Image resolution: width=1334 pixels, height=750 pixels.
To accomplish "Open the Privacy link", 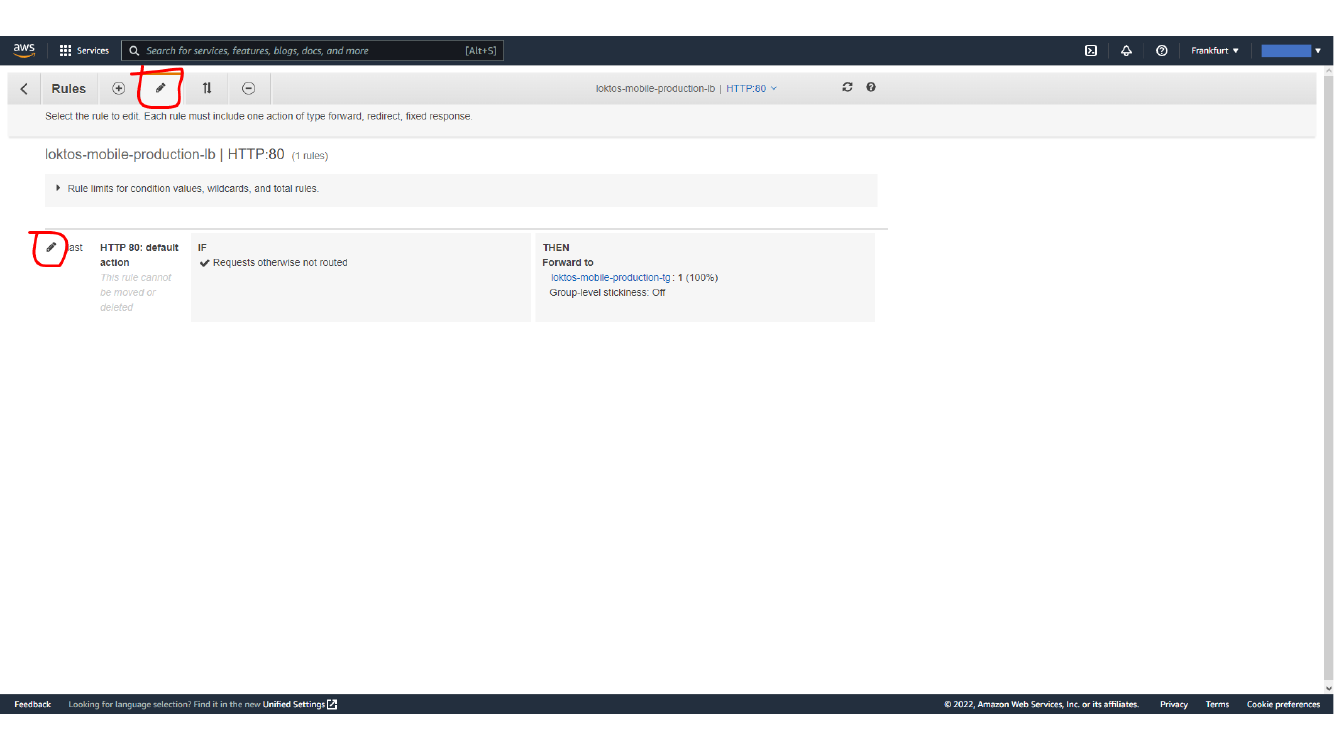I will (x=1174, y=704).
